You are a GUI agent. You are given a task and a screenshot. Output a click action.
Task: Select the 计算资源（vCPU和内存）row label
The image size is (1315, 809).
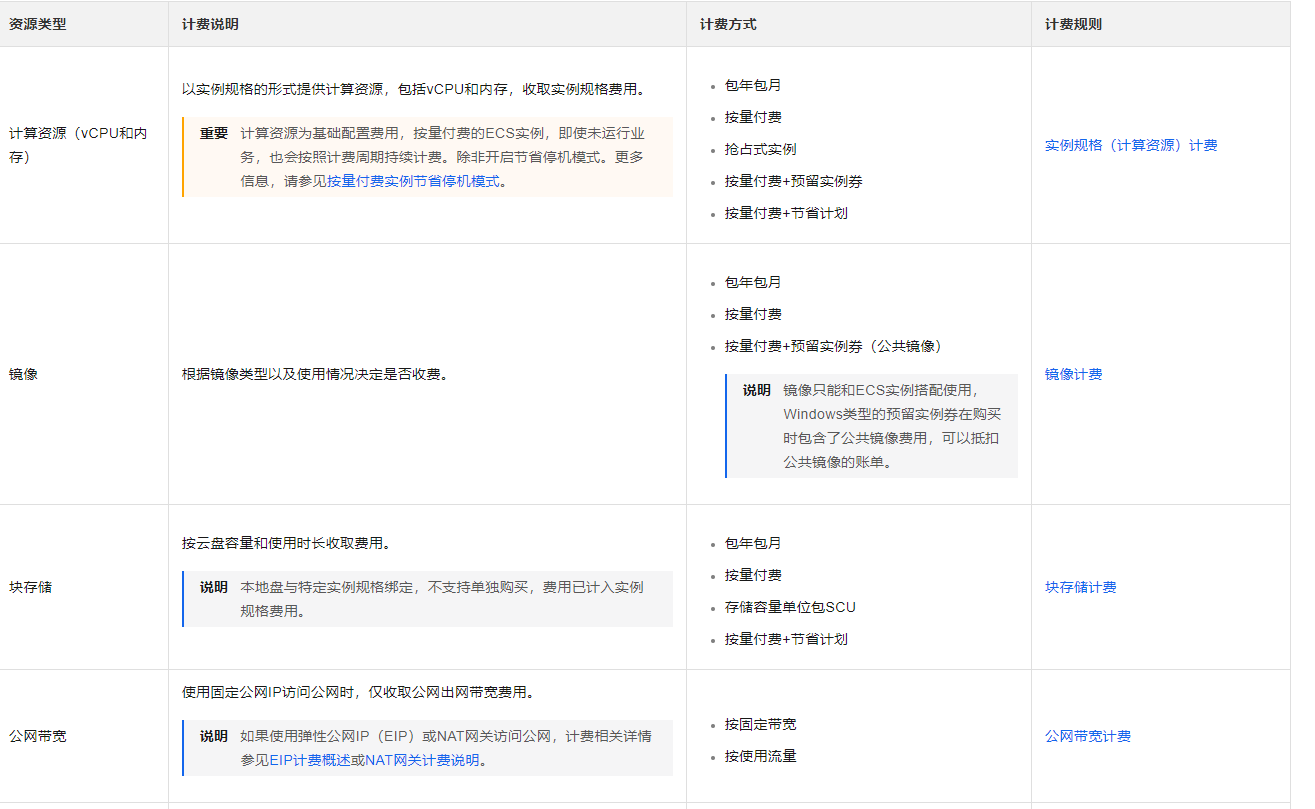coord(79,145)
